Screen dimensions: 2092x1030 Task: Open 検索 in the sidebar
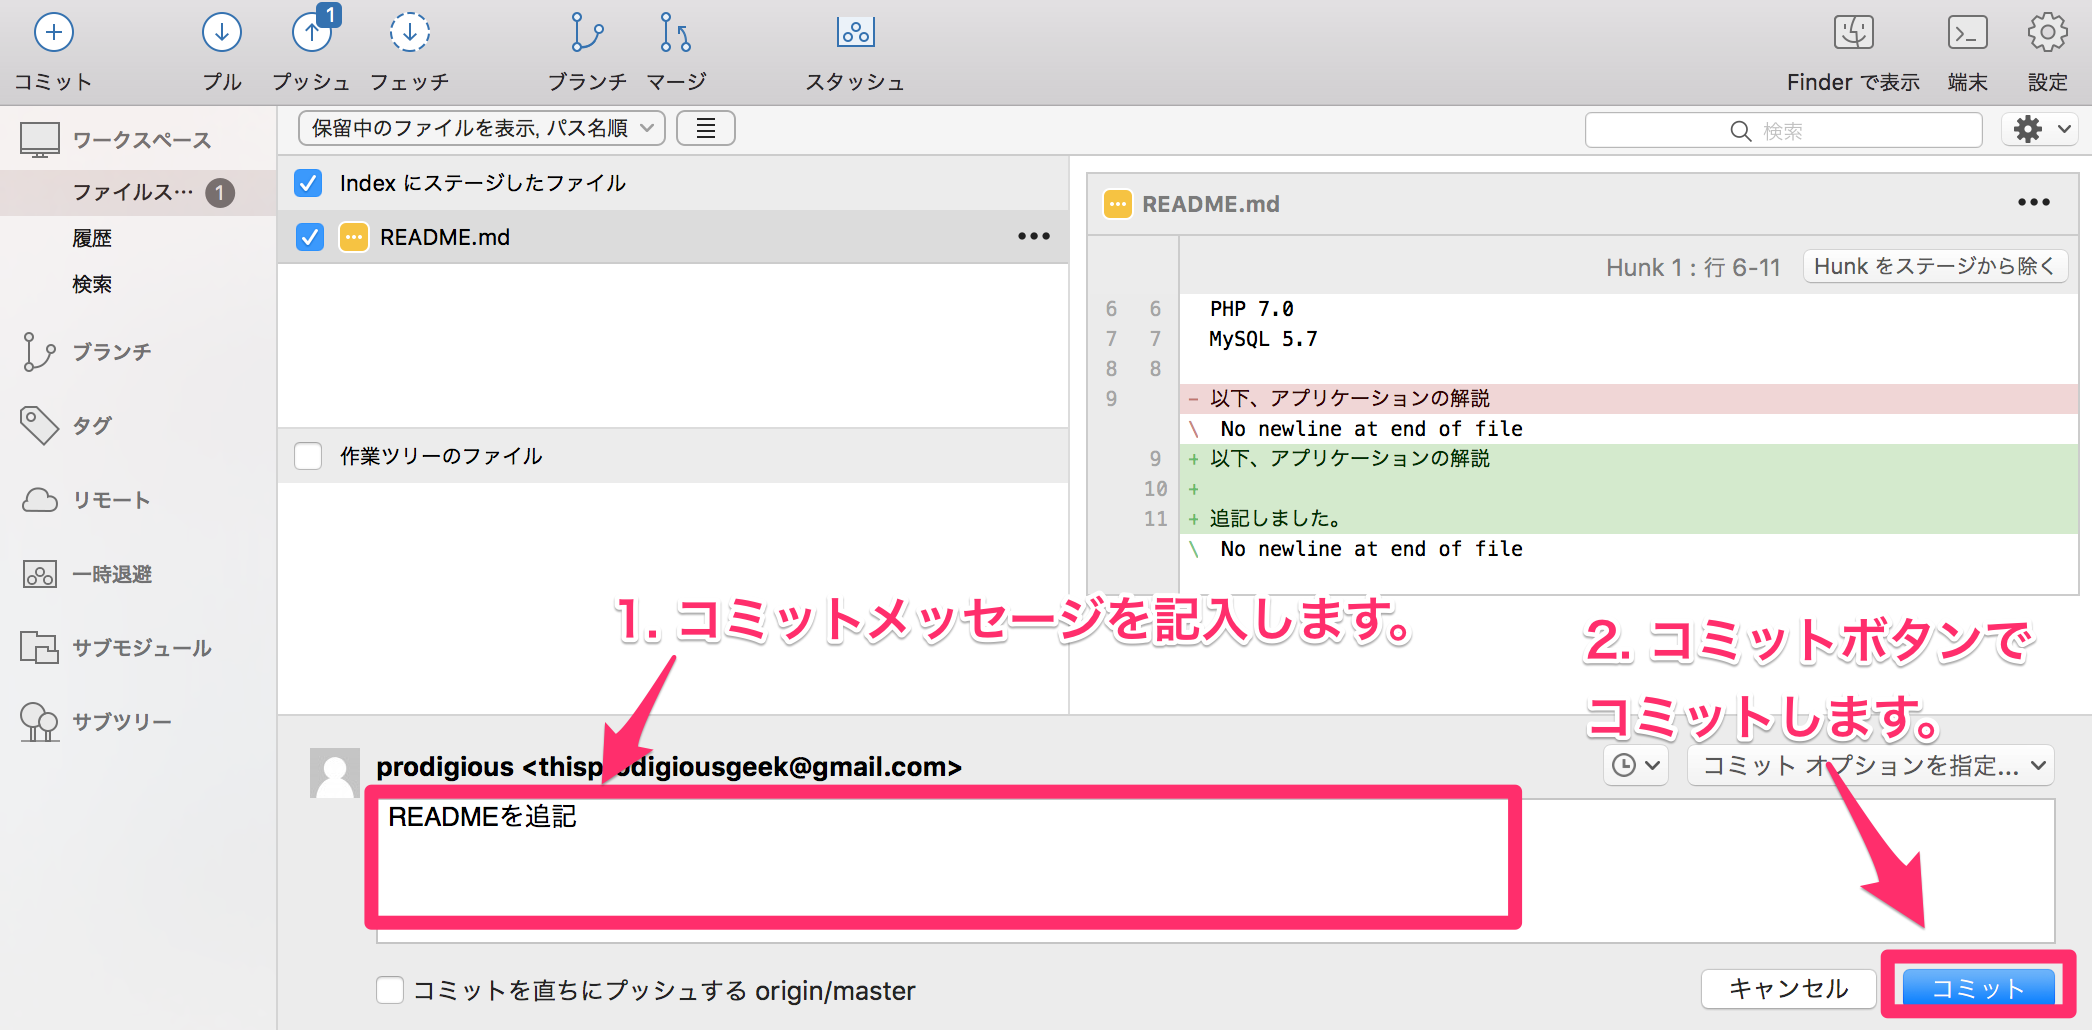(x=92, y=284)
